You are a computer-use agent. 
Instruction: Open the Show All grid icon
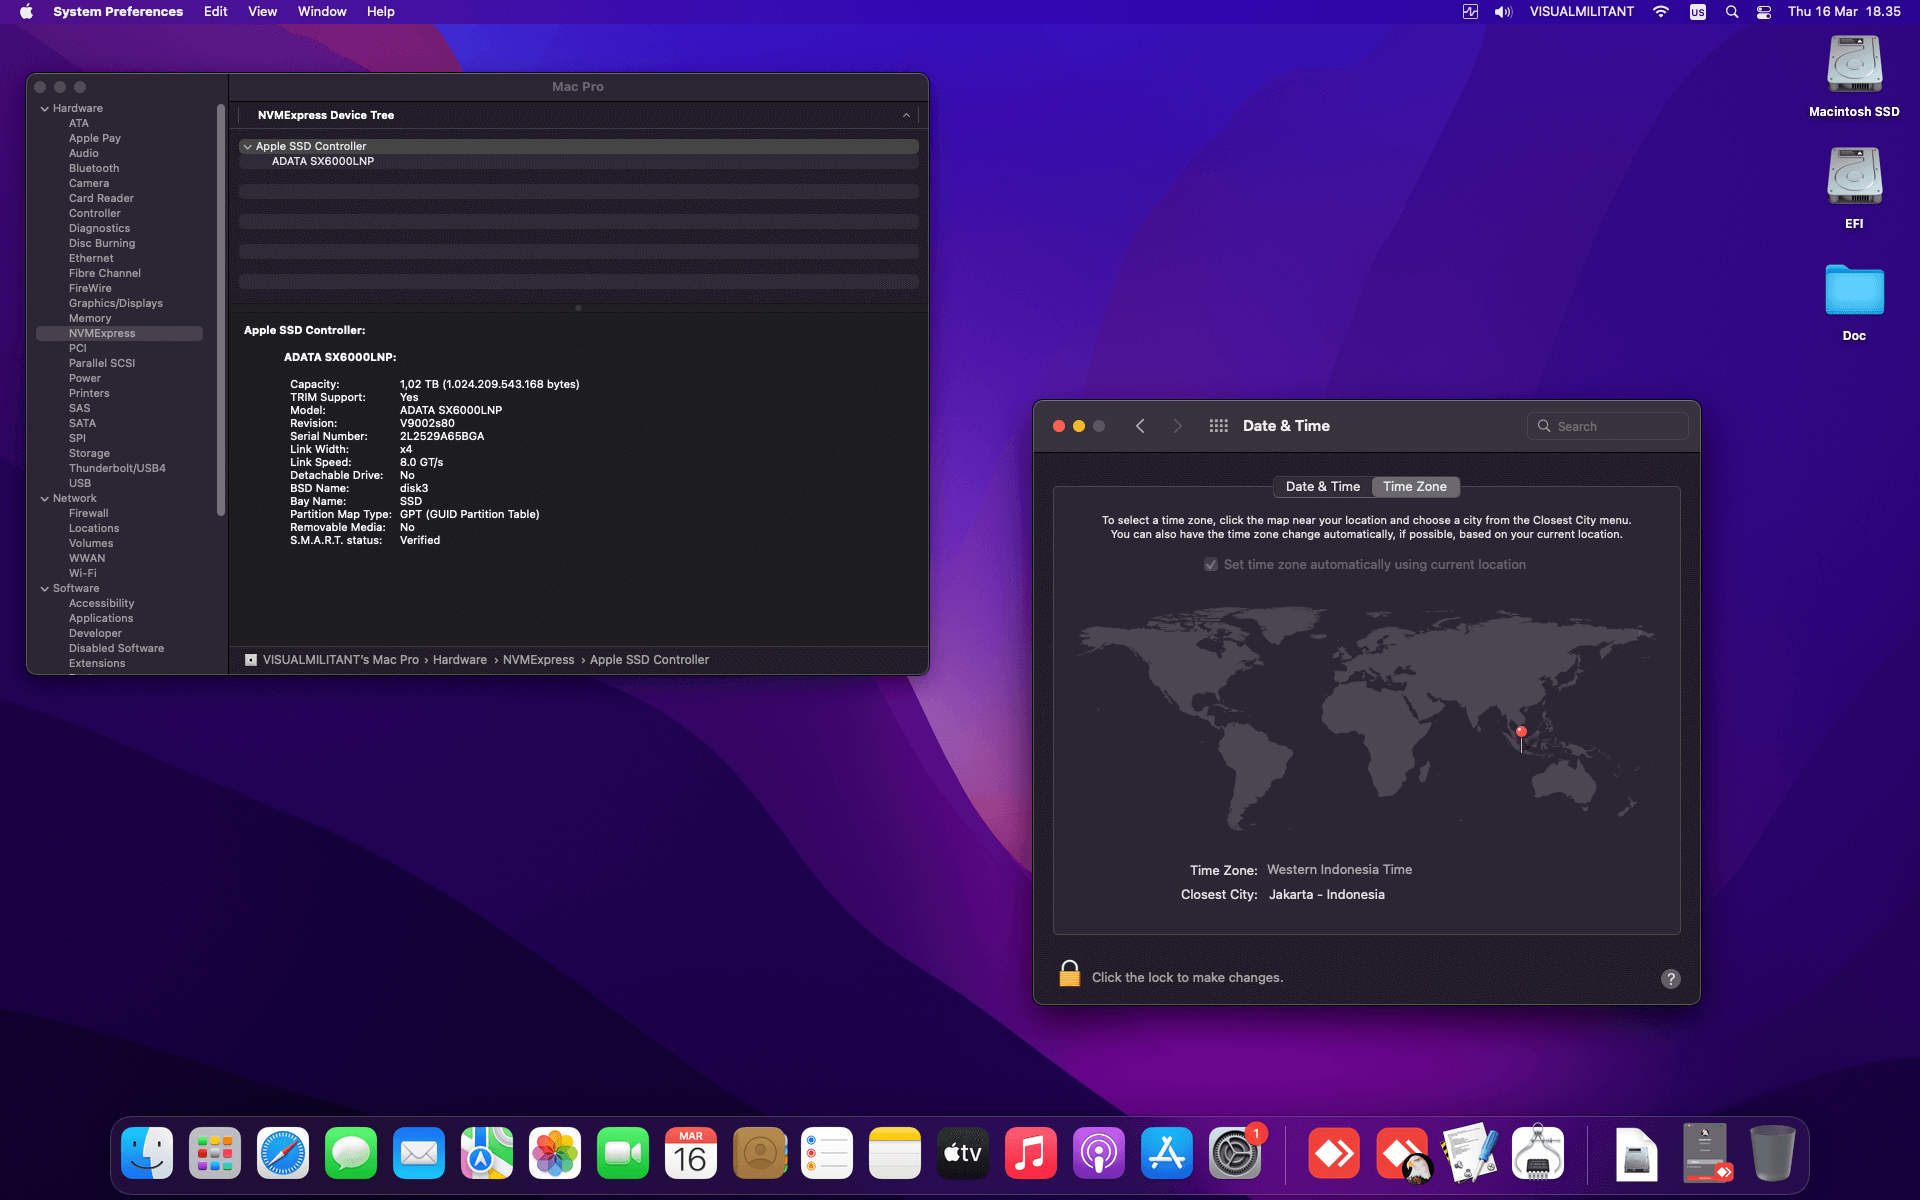(1218, 426)
